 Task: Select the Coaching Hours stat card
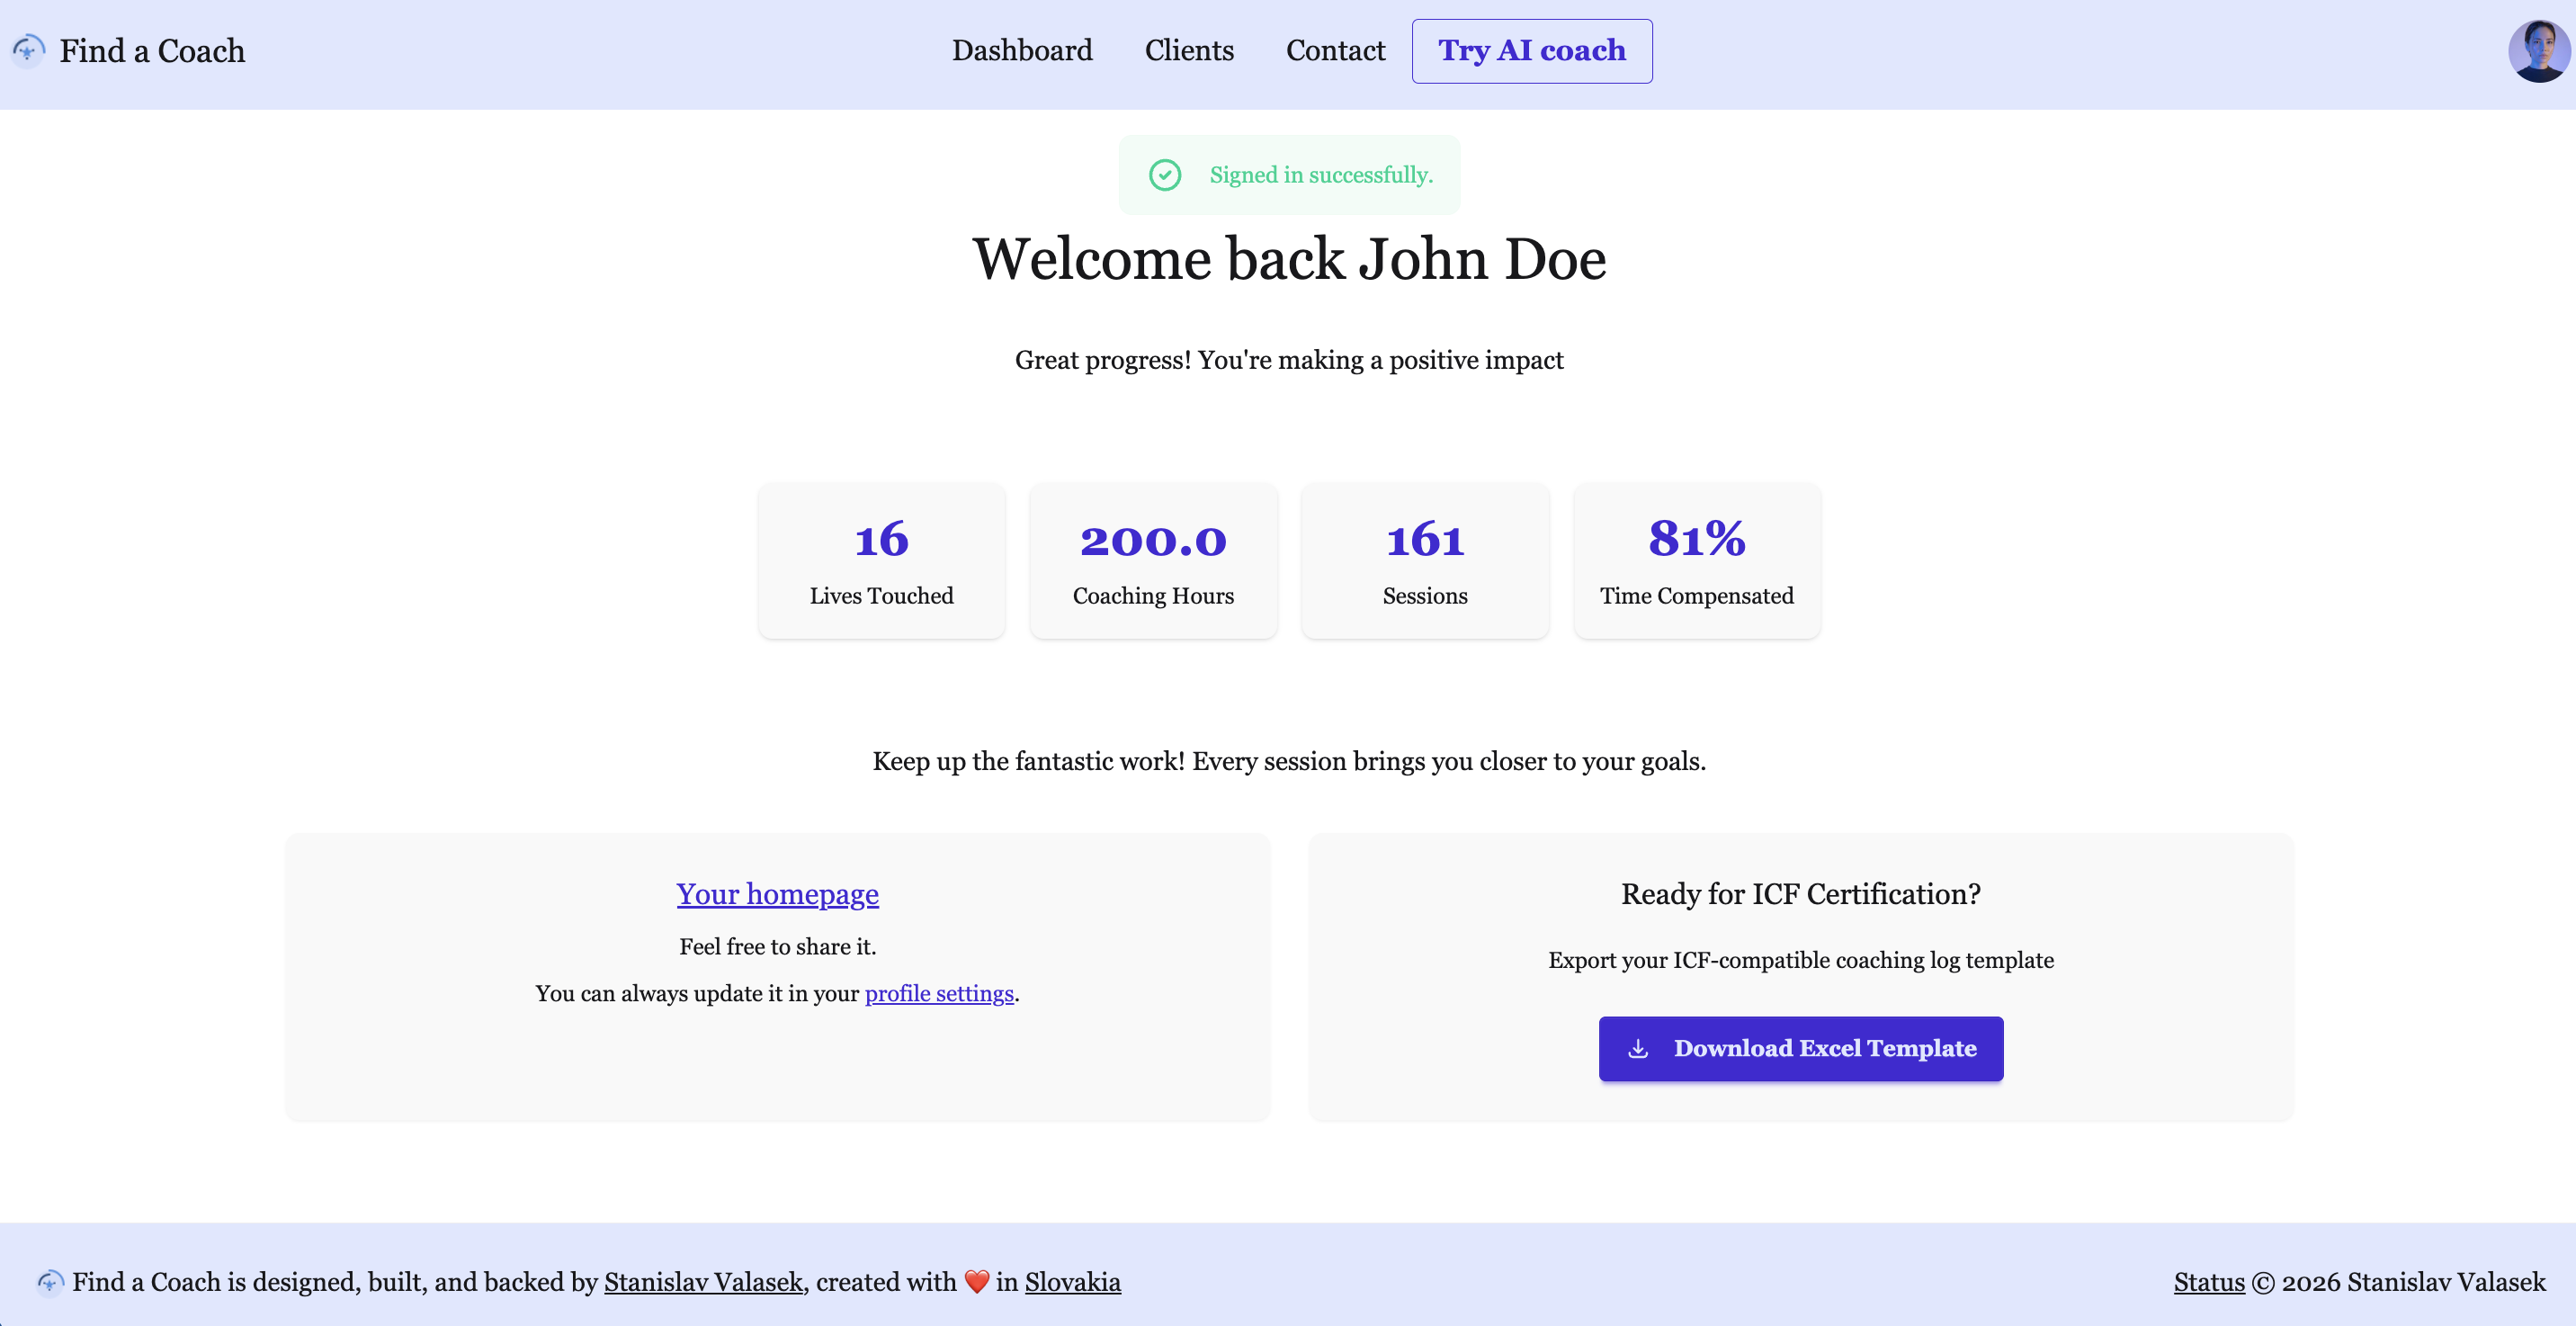1153,561
